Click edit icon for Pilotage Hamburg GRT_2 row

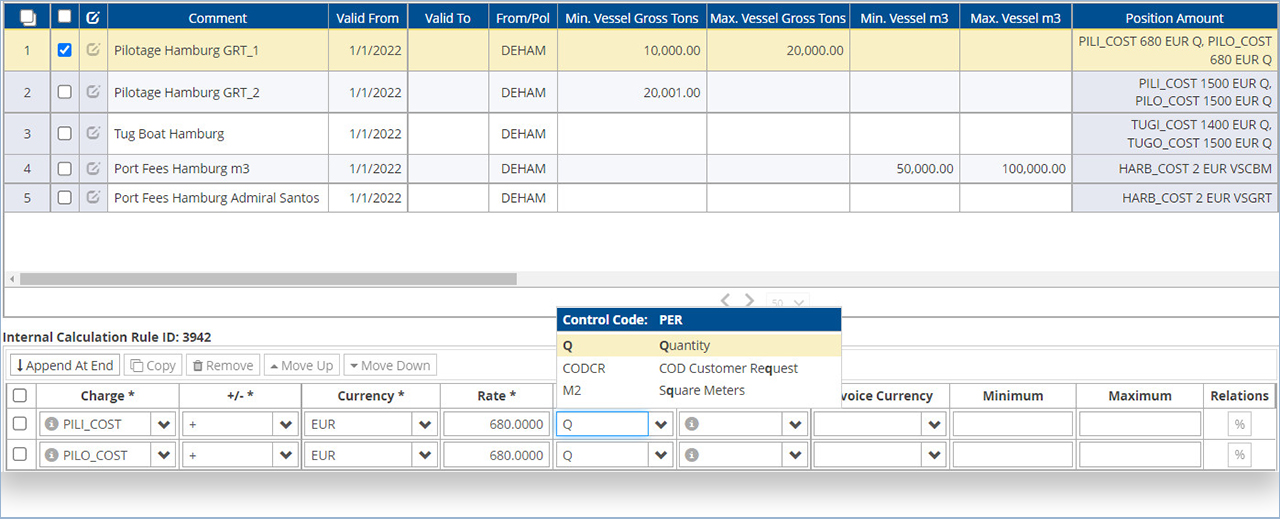click(x=93, y=92)
